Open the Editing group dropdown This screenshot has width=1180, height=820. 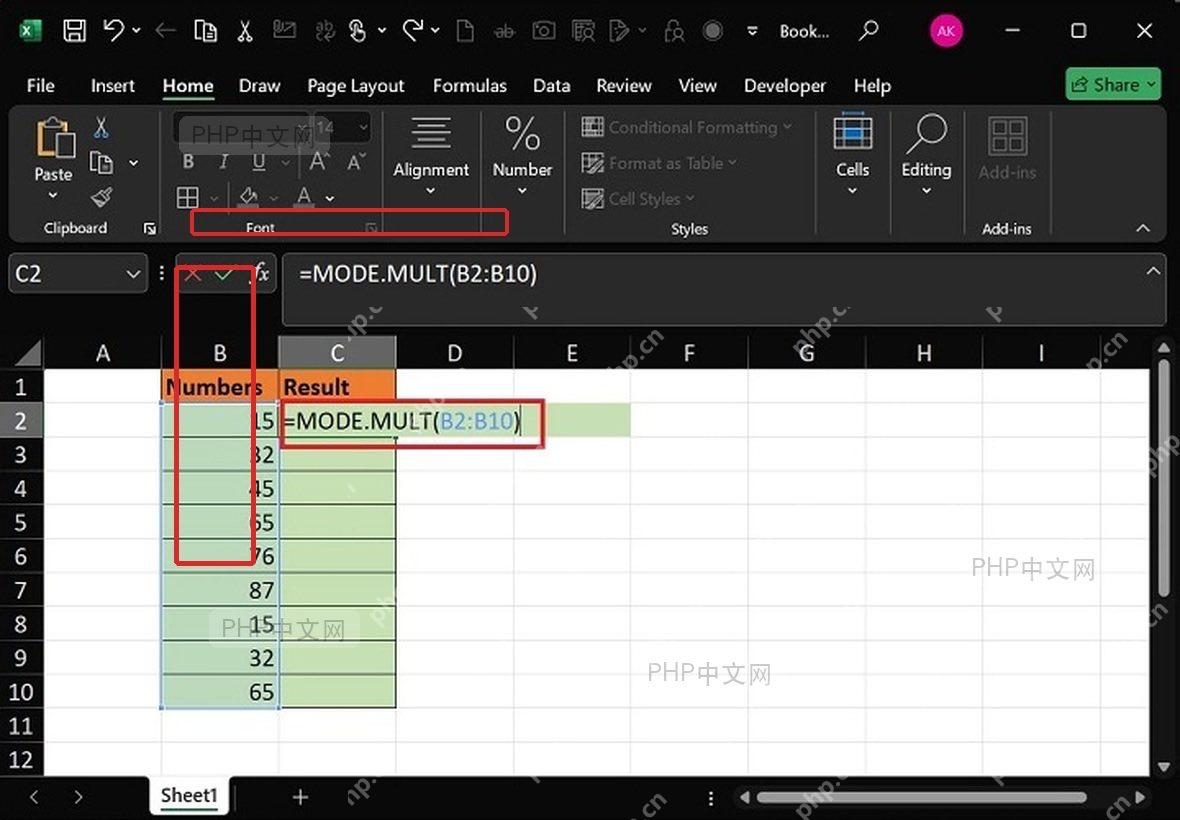926,191
